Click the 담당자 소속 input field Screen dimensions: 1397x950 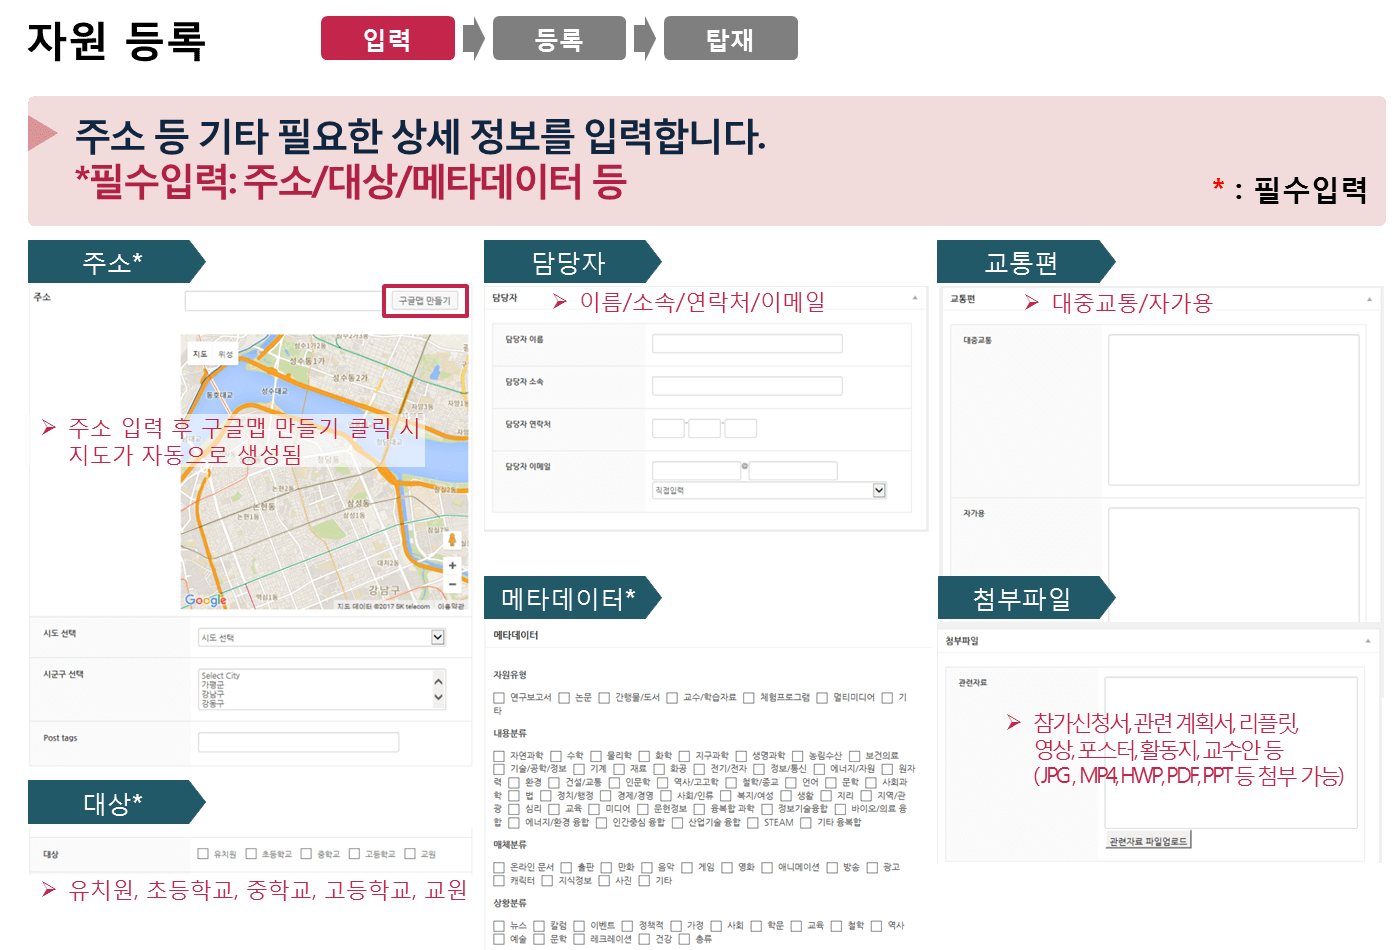tap(747, 385)
